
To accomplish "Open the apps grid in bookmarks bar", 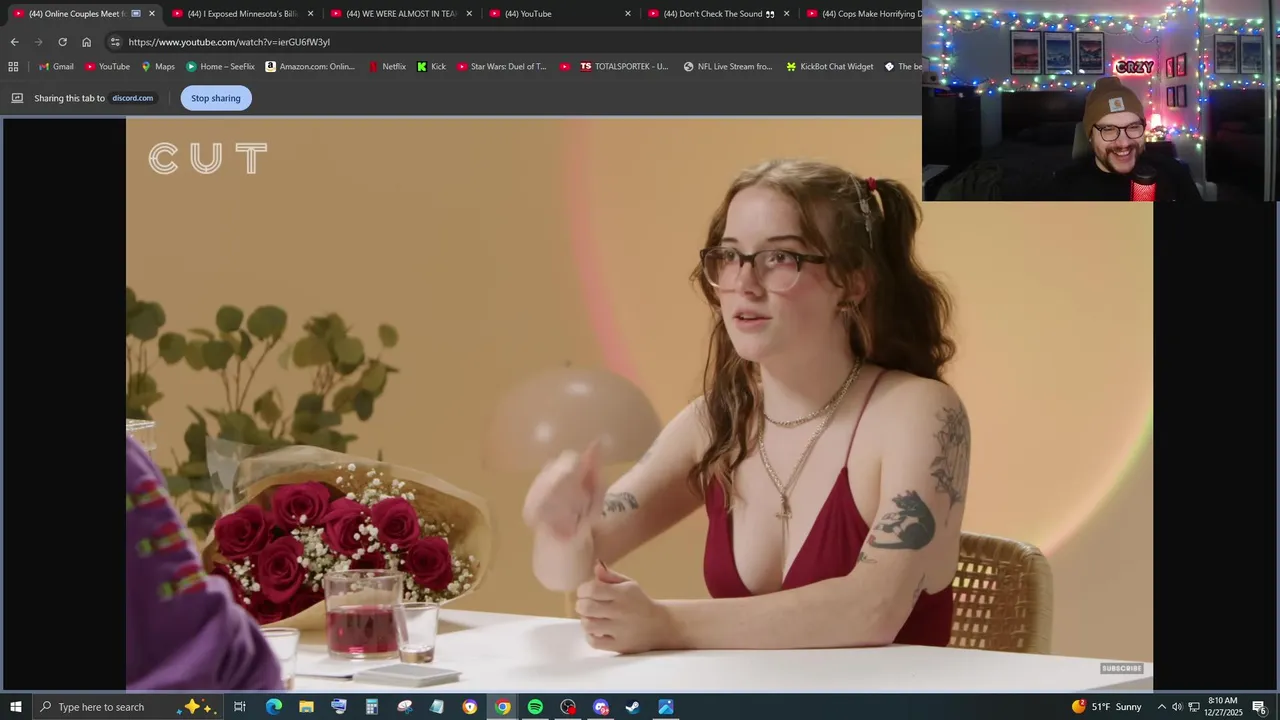I will click(x=13, y=67).
